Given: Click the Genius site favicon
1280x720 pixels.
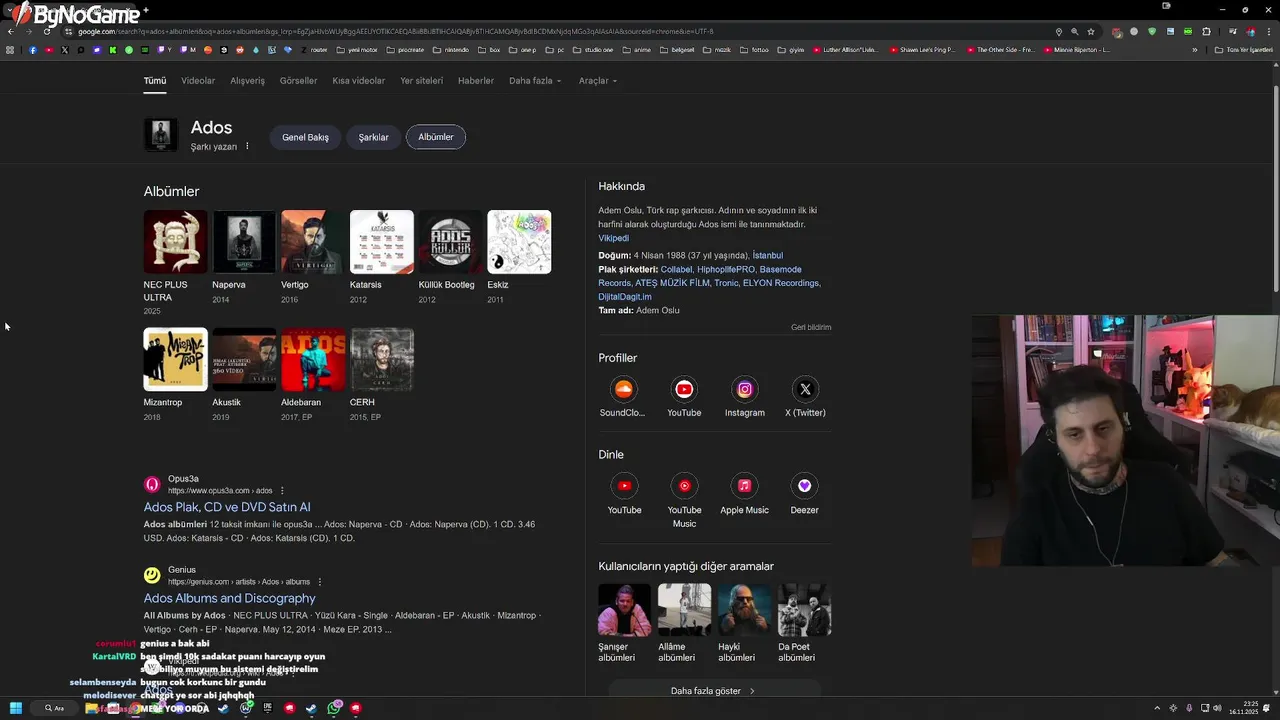Looking at the screenshot, I should click(152, 575).
